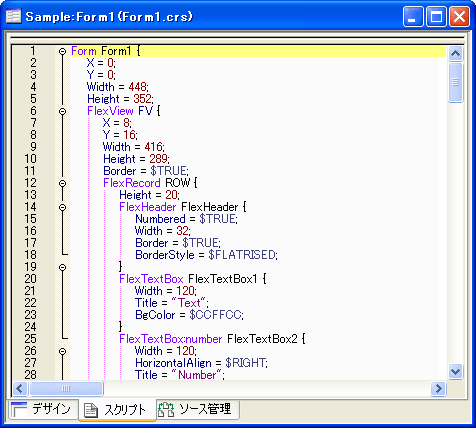The image size is (476, 428).
Task: Click the horizontal scrollbar left arrow
Action: pos(20,388)
